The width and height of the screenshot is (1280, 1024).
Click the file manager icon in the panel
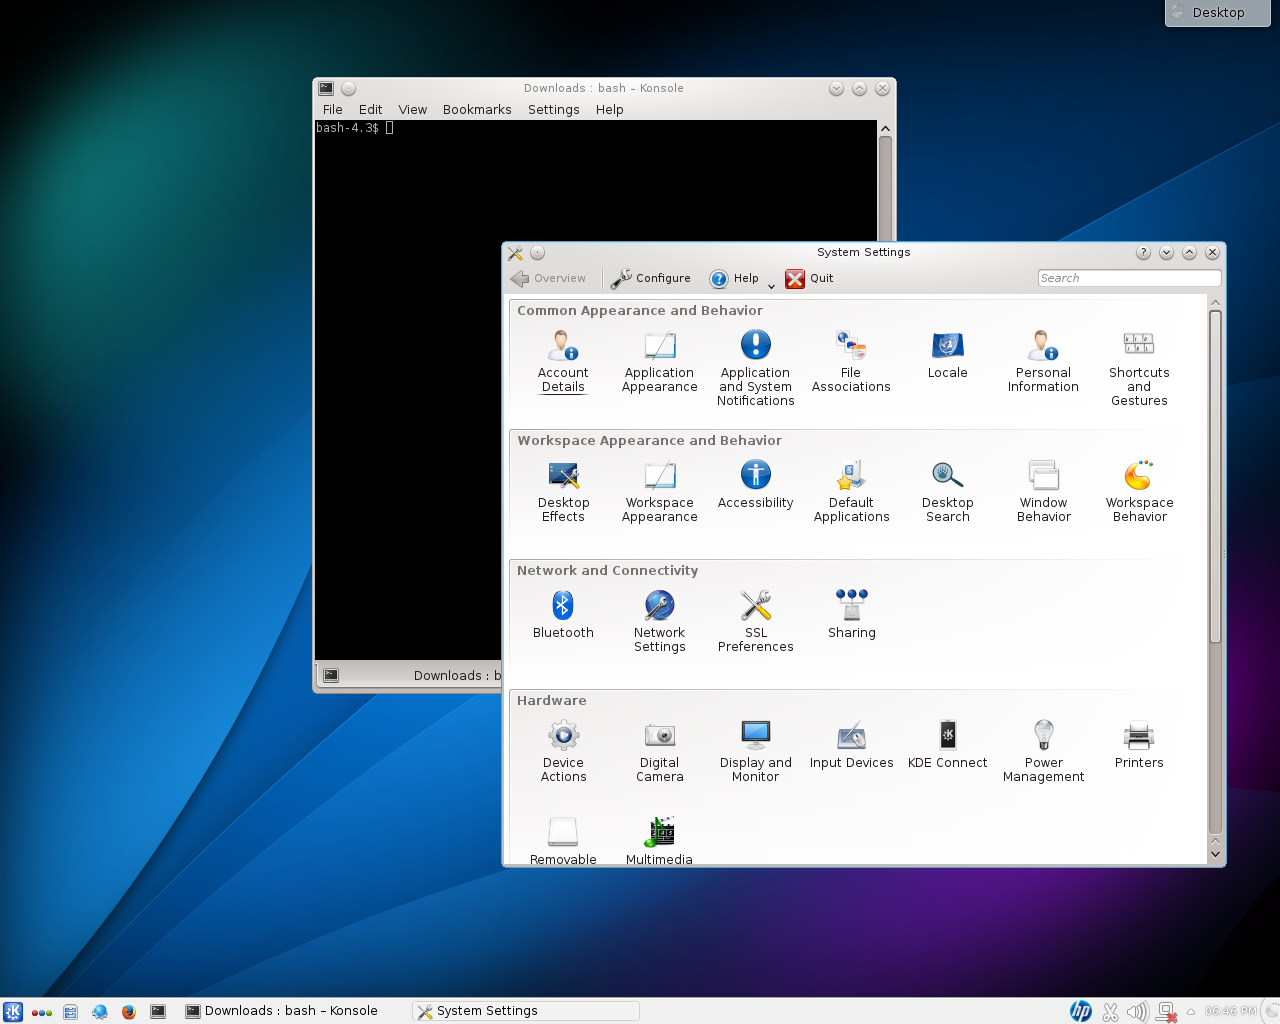coord(71,1012)
